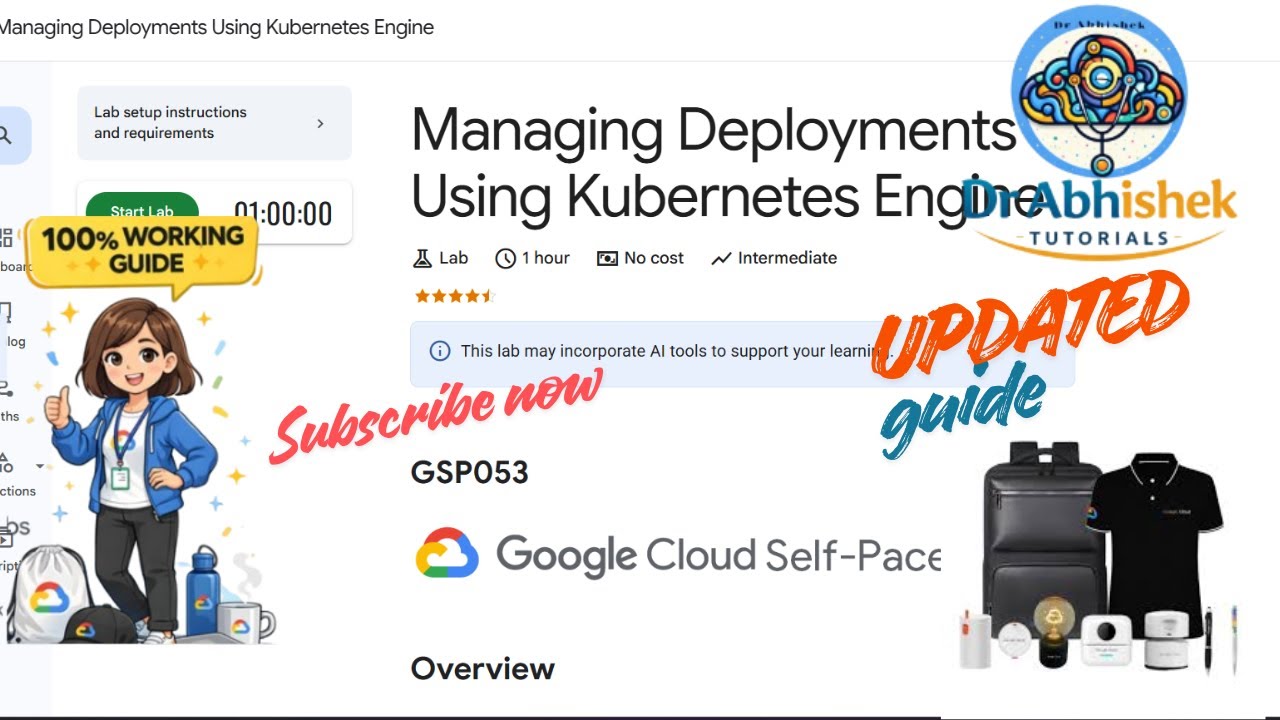Click the trend-line icon beside Intermediate

[x=721, y=259]
